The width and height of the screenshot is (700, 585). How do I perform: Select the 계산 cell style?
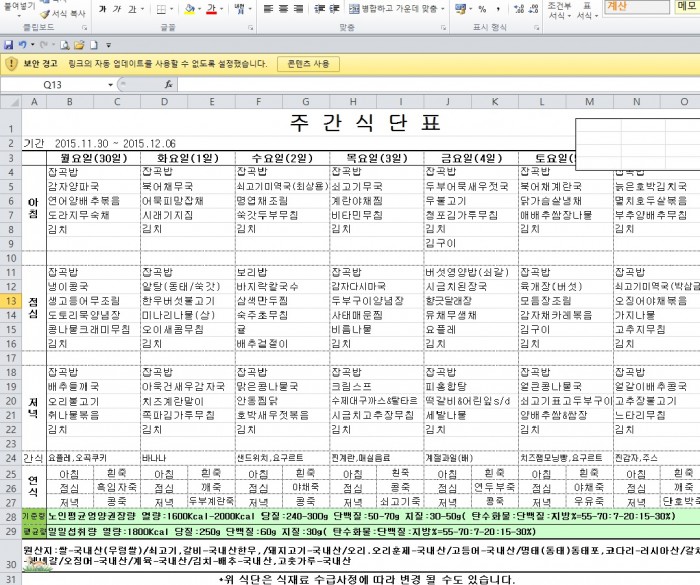coord(637,6)
